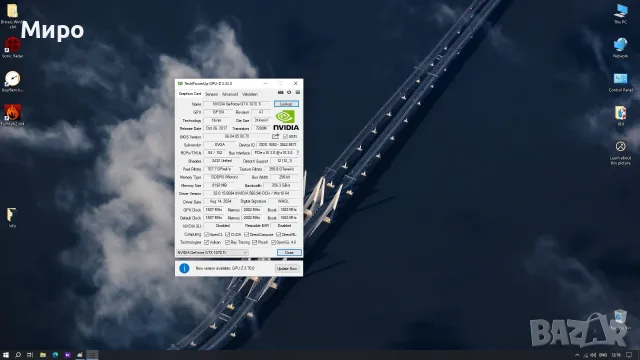This screenshot has width=640, height=360.
Task: Click the Lookup button
Action: tap(286, 104)
